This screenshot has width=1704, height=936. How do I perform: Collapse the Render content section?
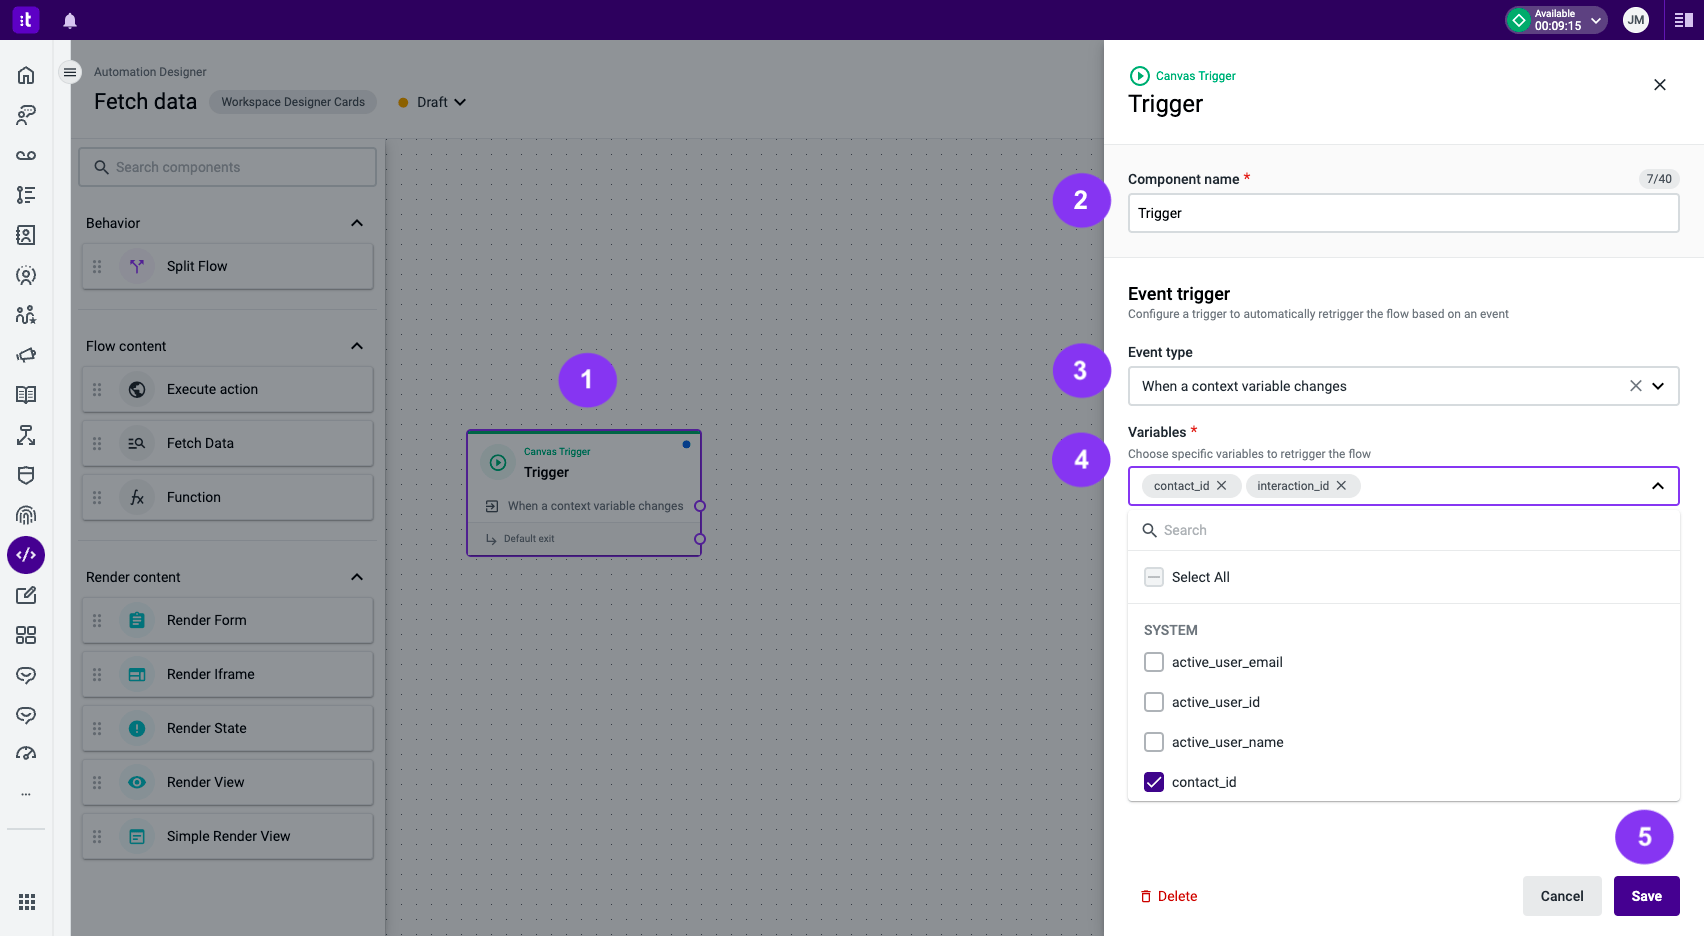[357, 577]
